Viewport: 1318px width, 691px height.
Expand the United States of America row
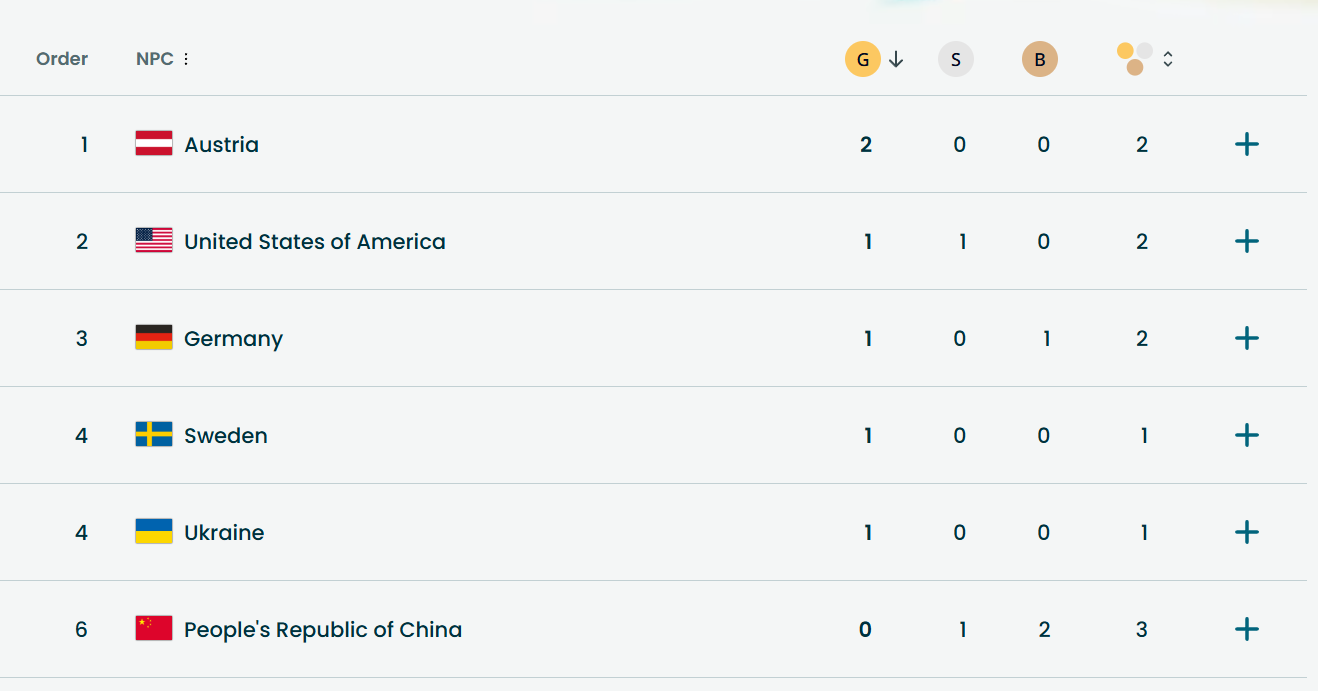tap(1246, 241)
